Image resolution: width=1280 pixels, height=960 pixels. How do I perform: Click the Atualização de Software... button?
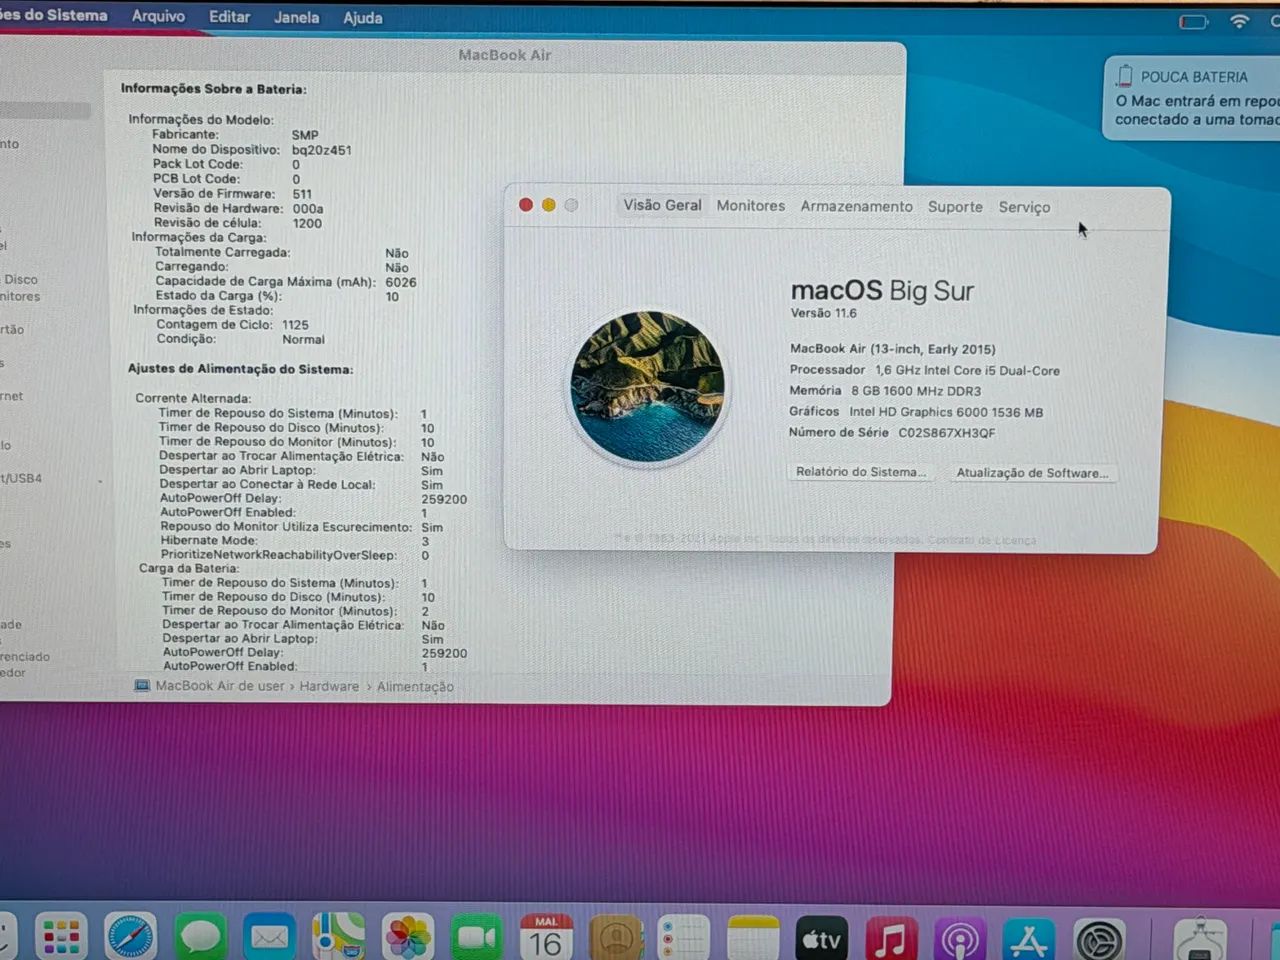click(x=1032, y=473)
